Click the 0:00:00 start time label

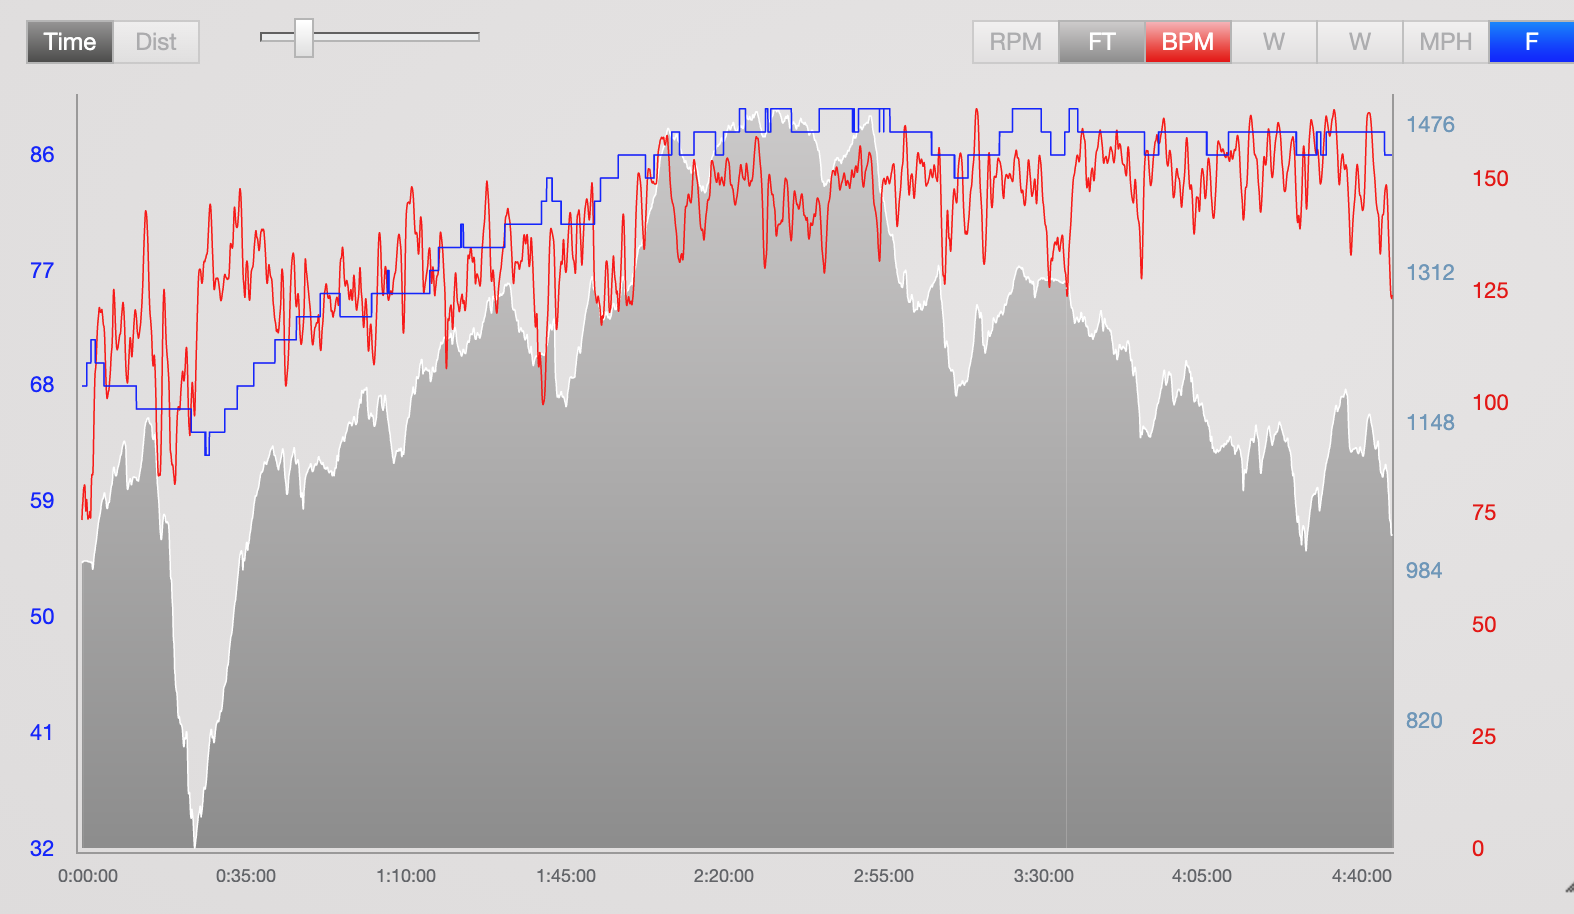88,876
